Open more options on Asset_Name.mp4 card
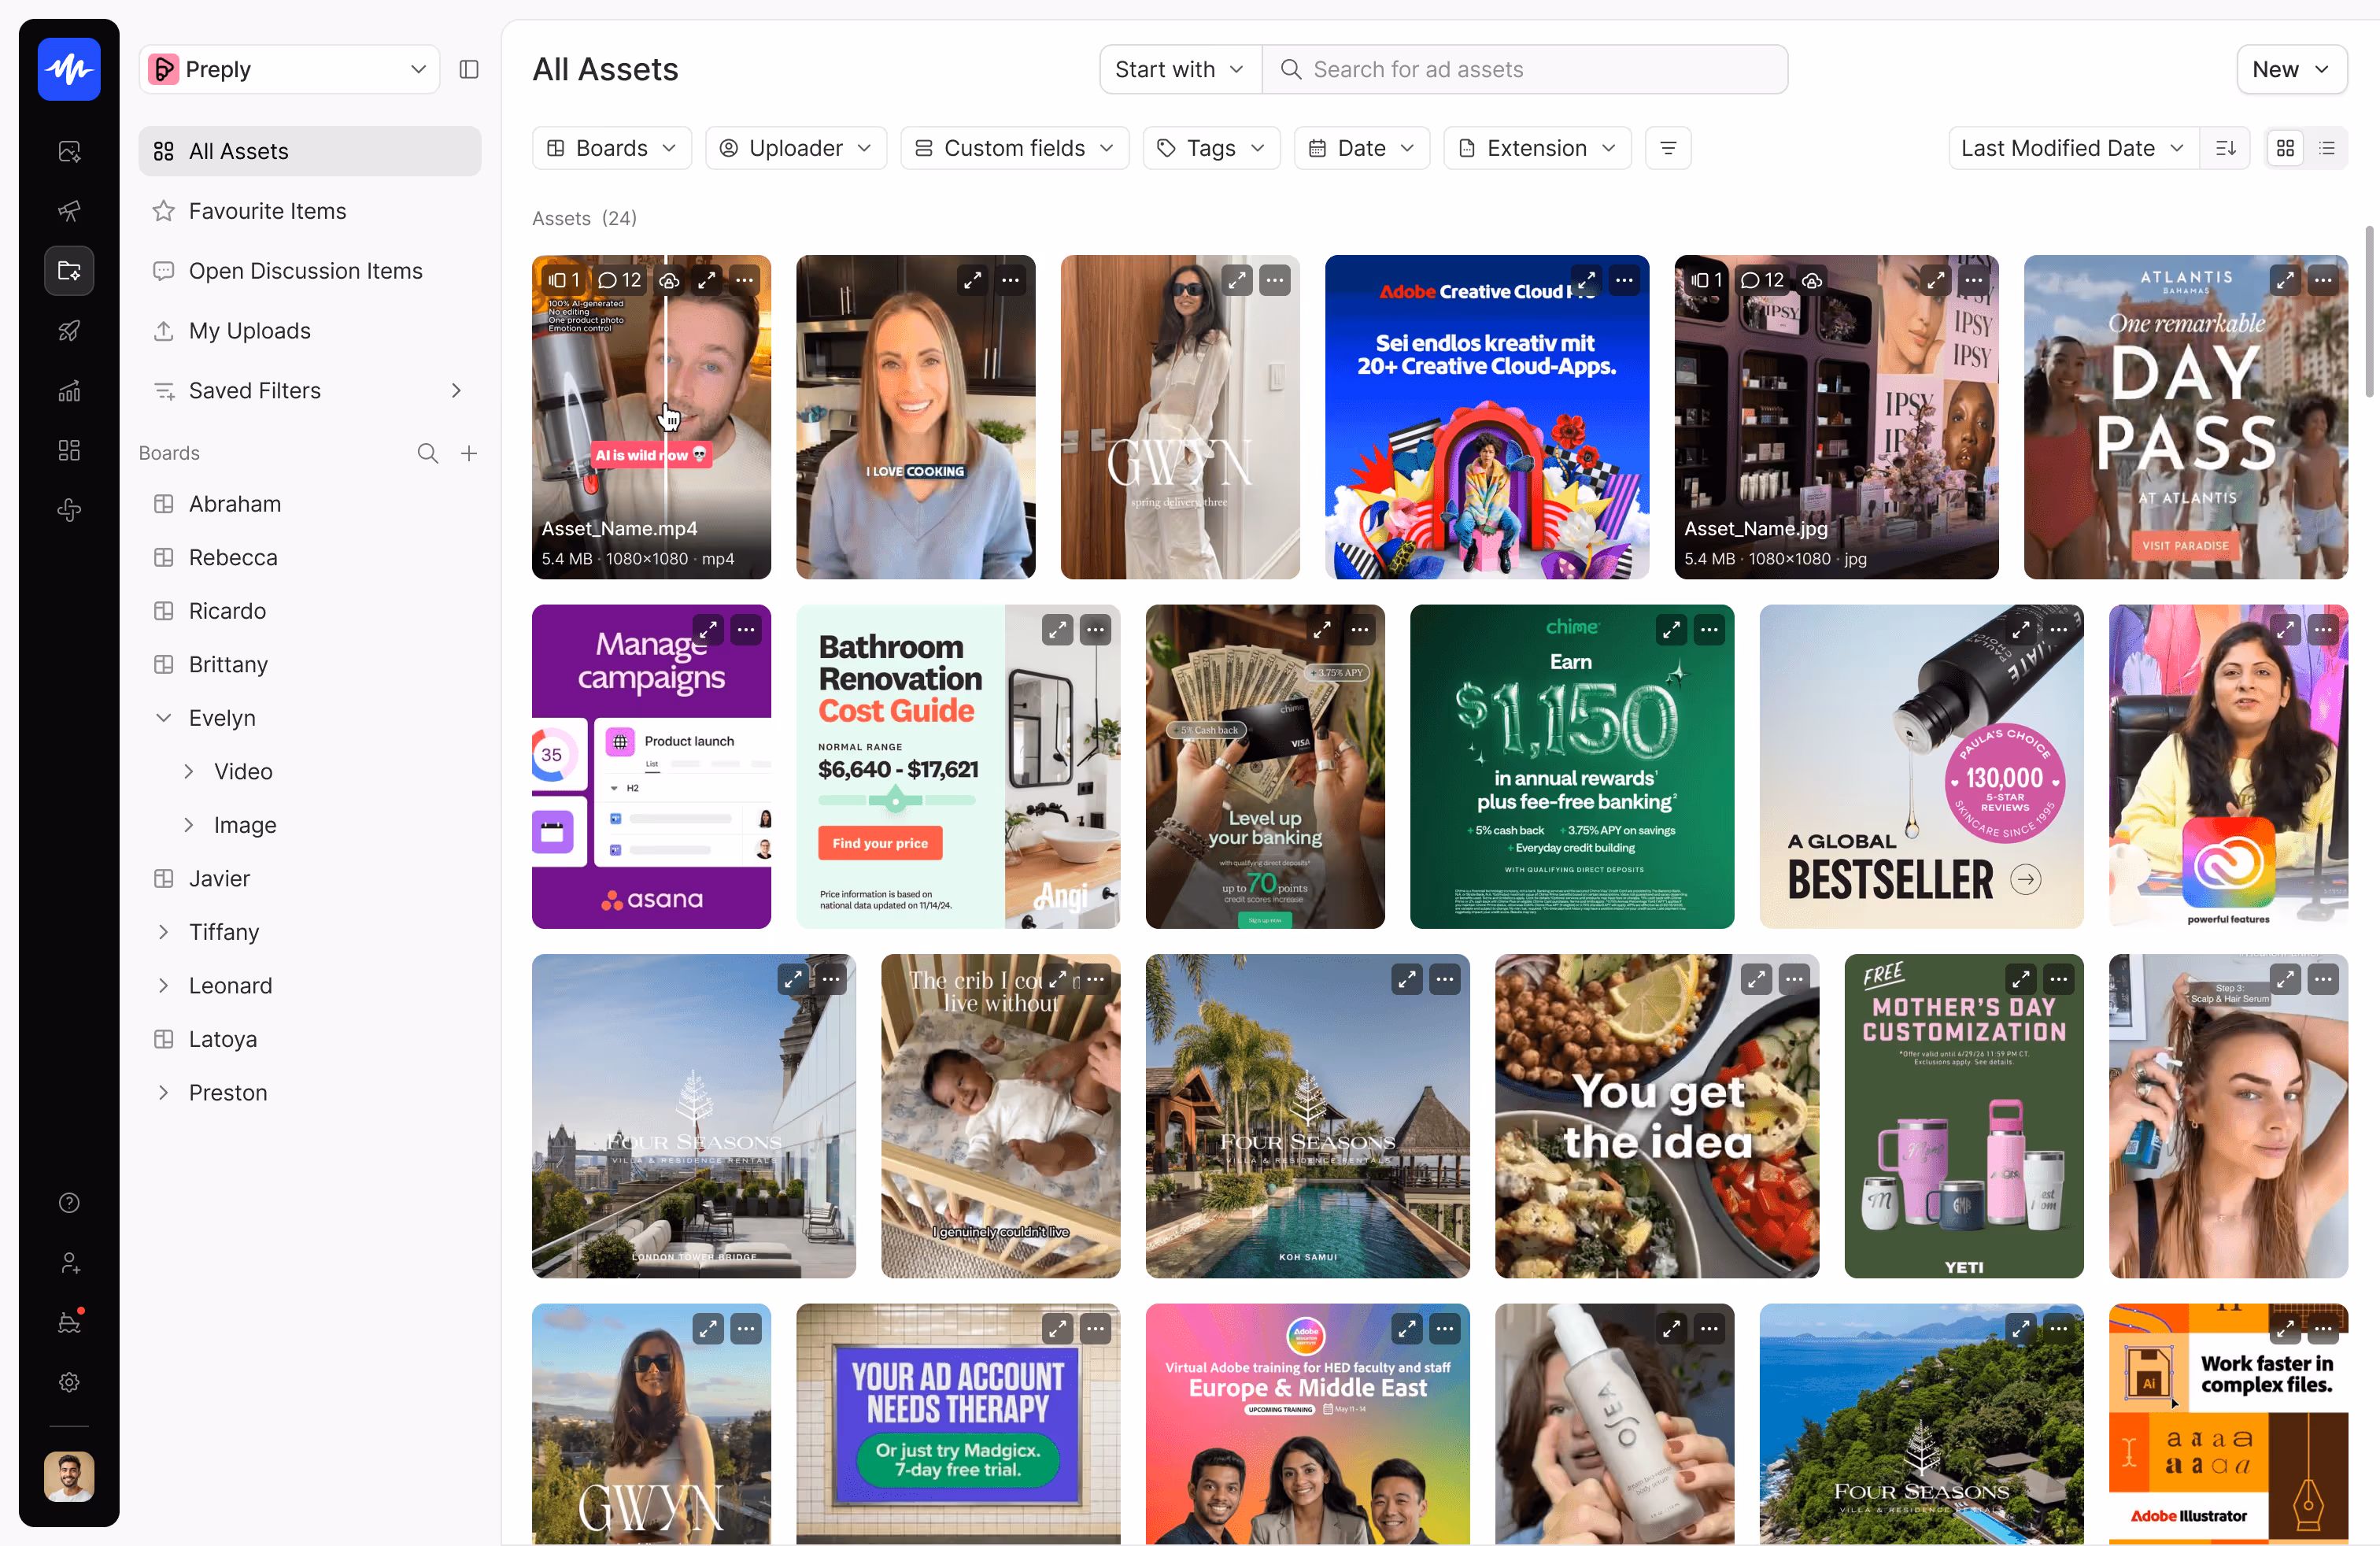2380x1546 pixels. [x=745, y=280]
